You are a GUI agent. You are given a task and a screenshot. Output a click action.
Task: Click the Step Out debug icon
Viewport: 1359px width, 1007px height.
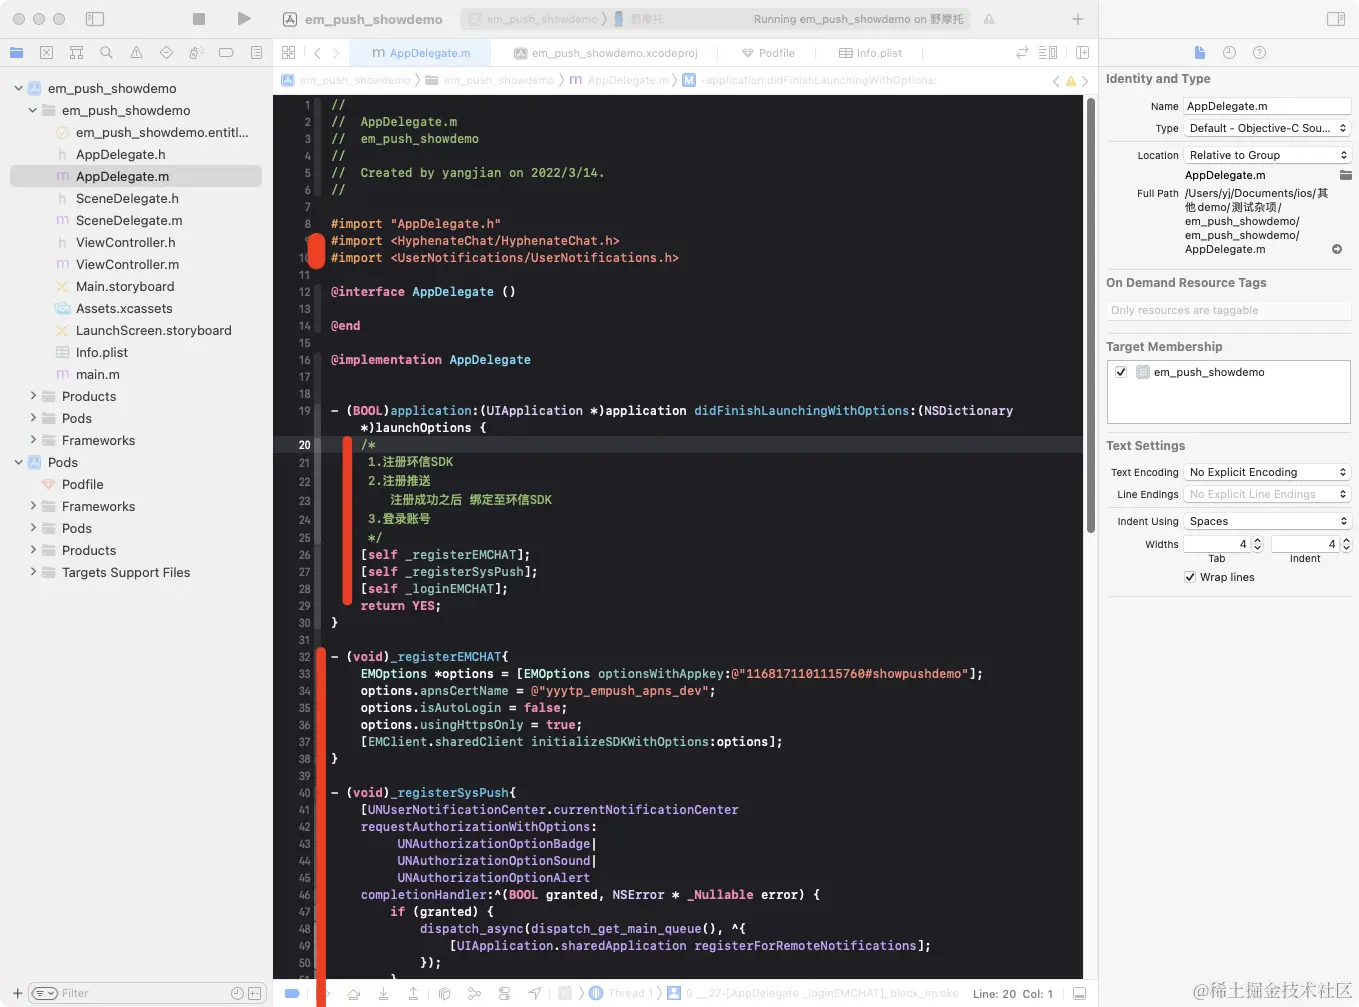[413, 993]
